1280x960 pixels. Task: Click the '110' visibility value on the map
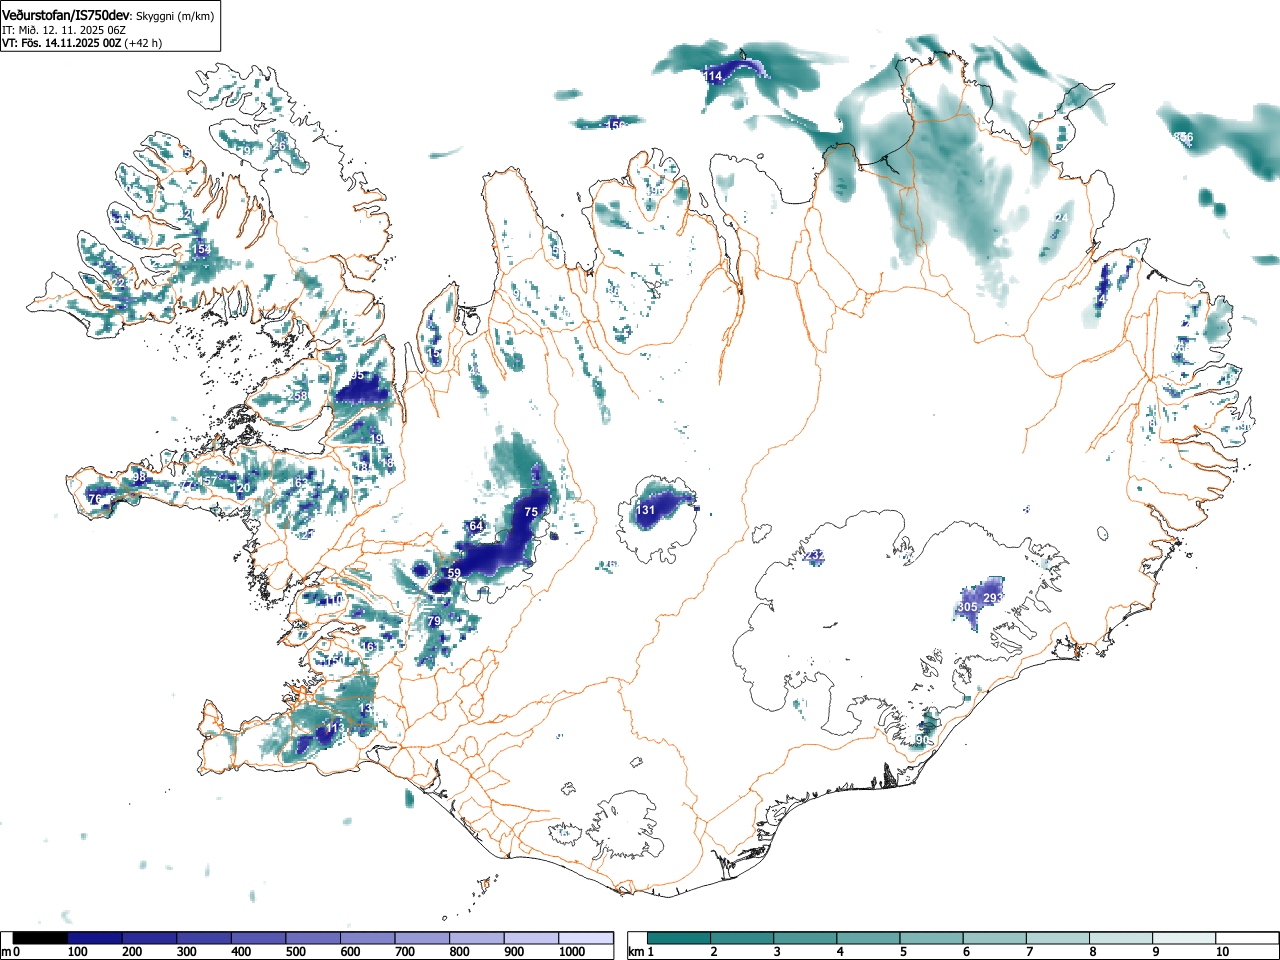click(334, 599)
